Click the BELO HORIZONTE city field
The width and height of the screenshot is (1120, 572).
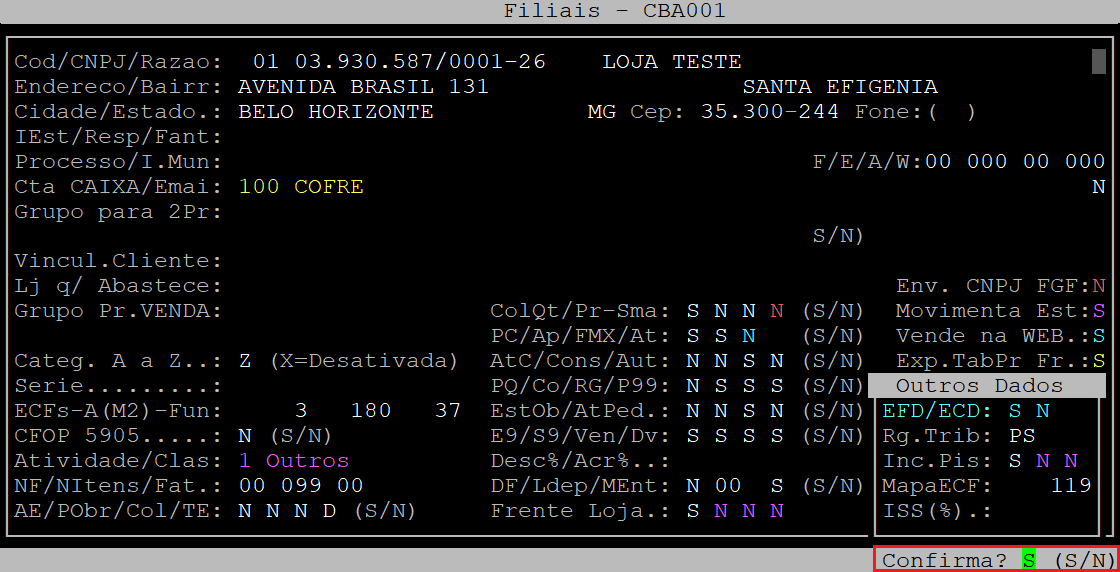pyautogui.click(x=336, y=112)
